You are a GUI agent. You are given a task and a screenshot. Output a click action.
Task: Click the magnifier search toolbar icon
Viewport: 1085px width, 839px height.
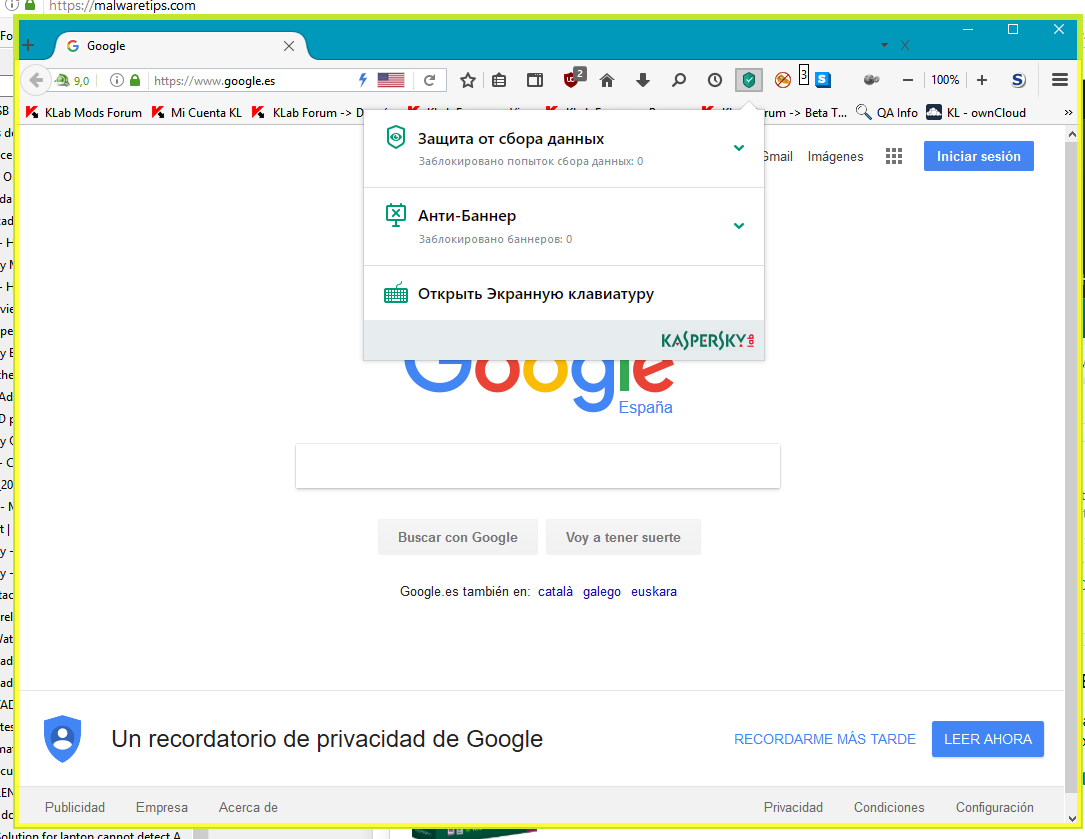pos(679,80)
